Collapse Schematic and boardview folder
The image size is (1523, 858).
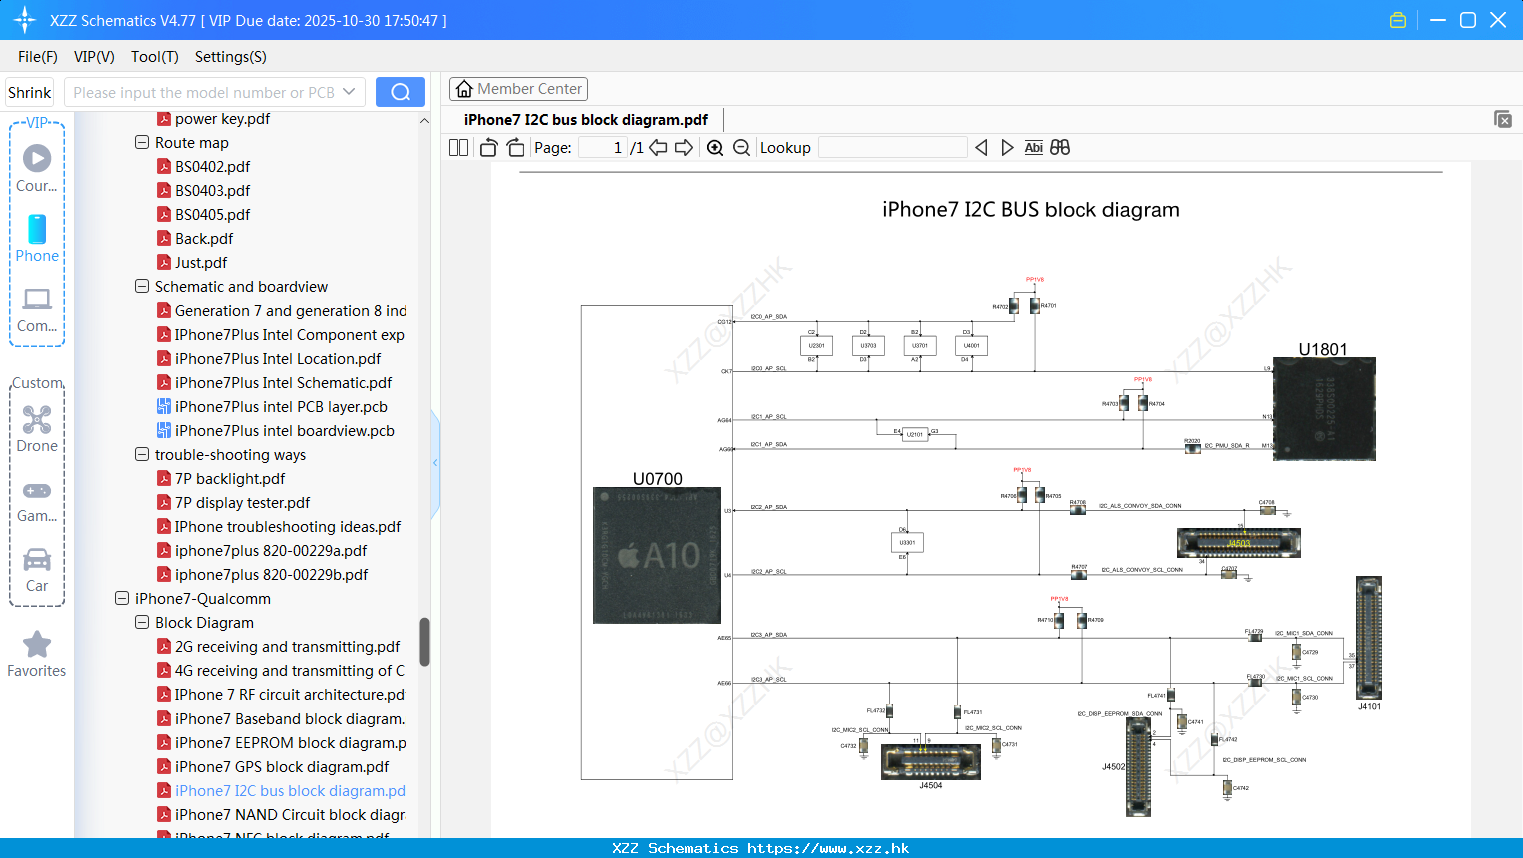coord(142,287)
